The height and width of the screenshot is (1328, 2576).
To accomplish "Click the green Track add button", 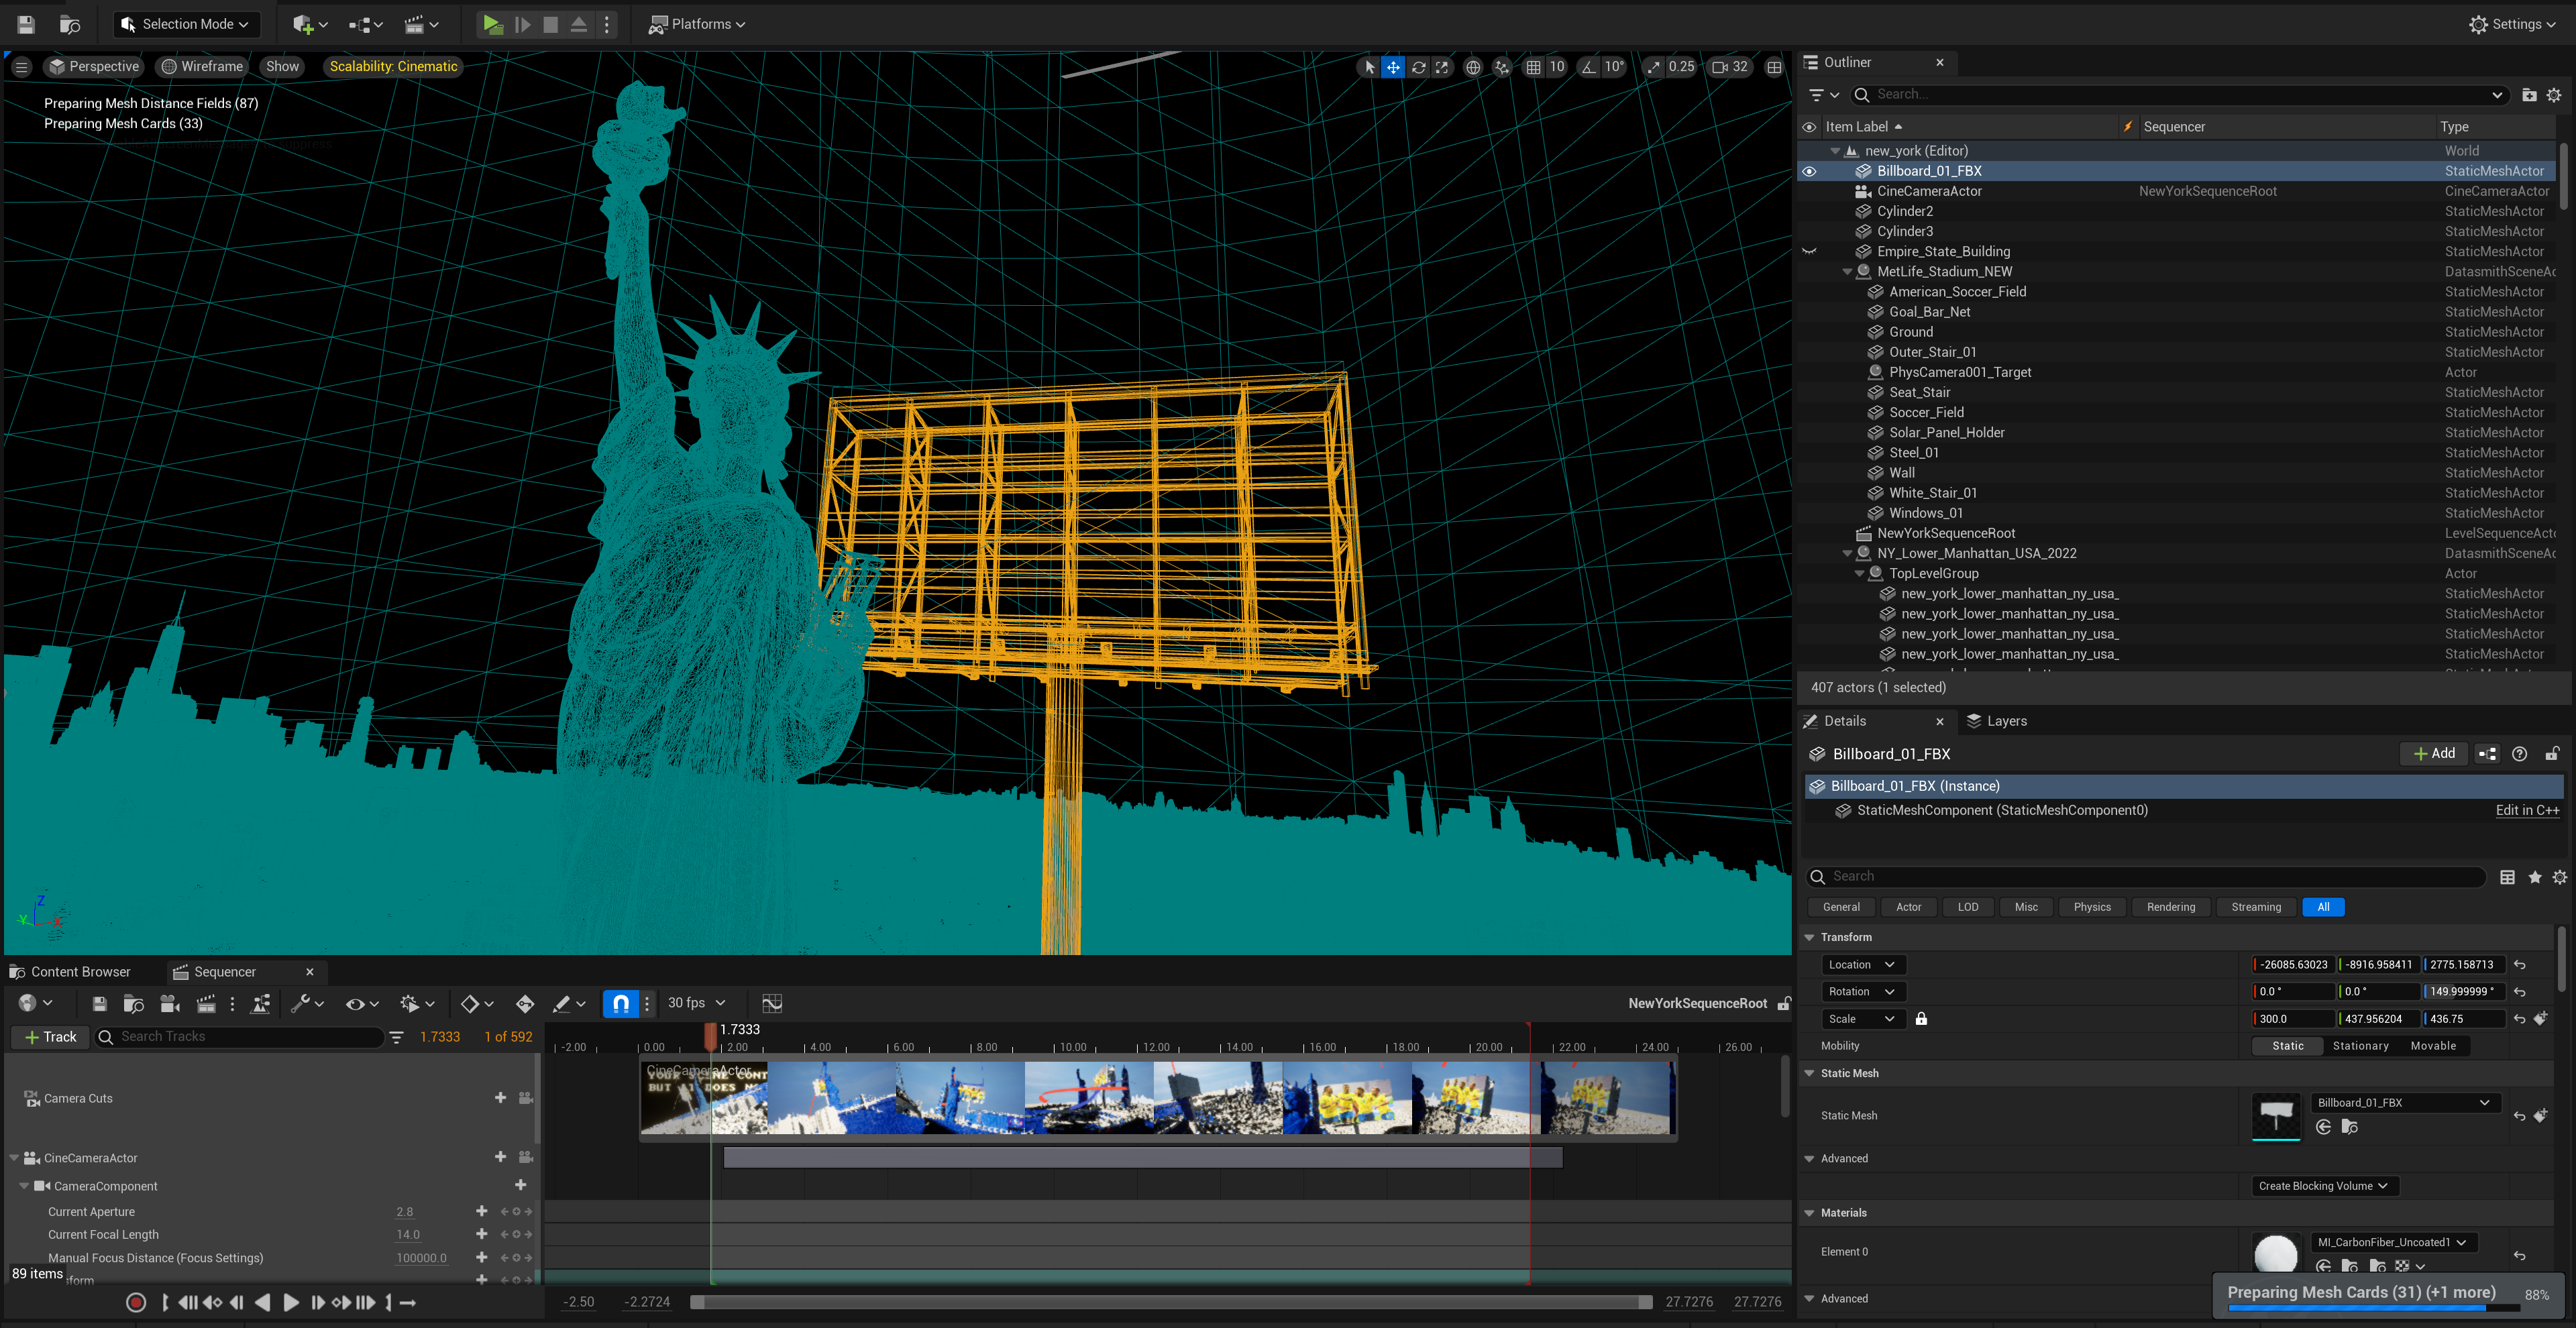I will (x=50, y=1038).
